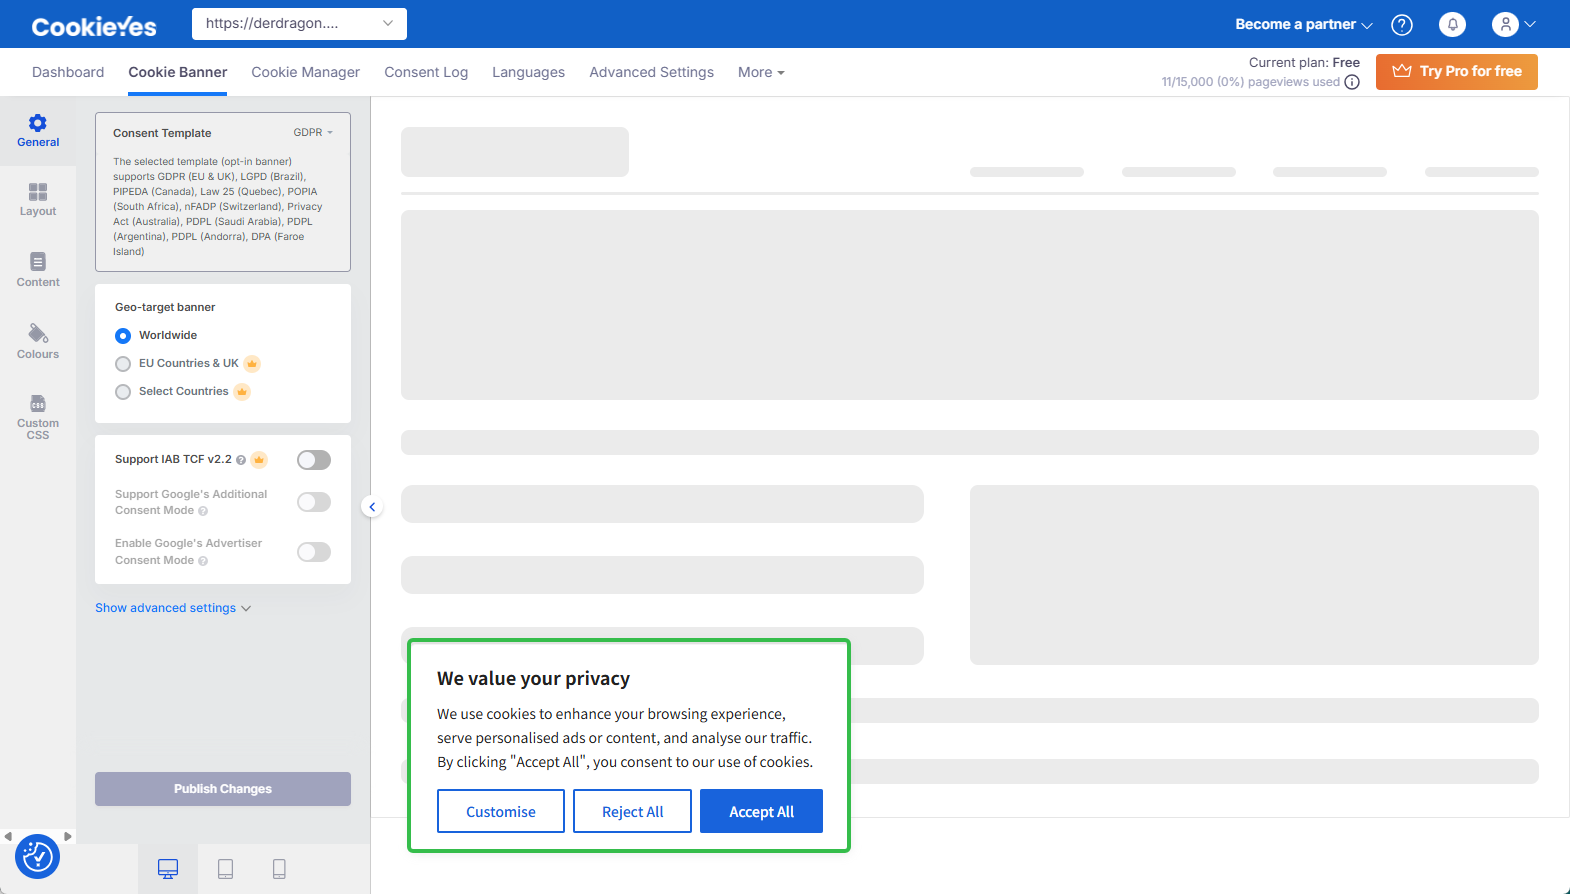Toggle Support IAB TCF v2.2 switch
This screenshot has width=1570, height=894.
pos(314,460)
